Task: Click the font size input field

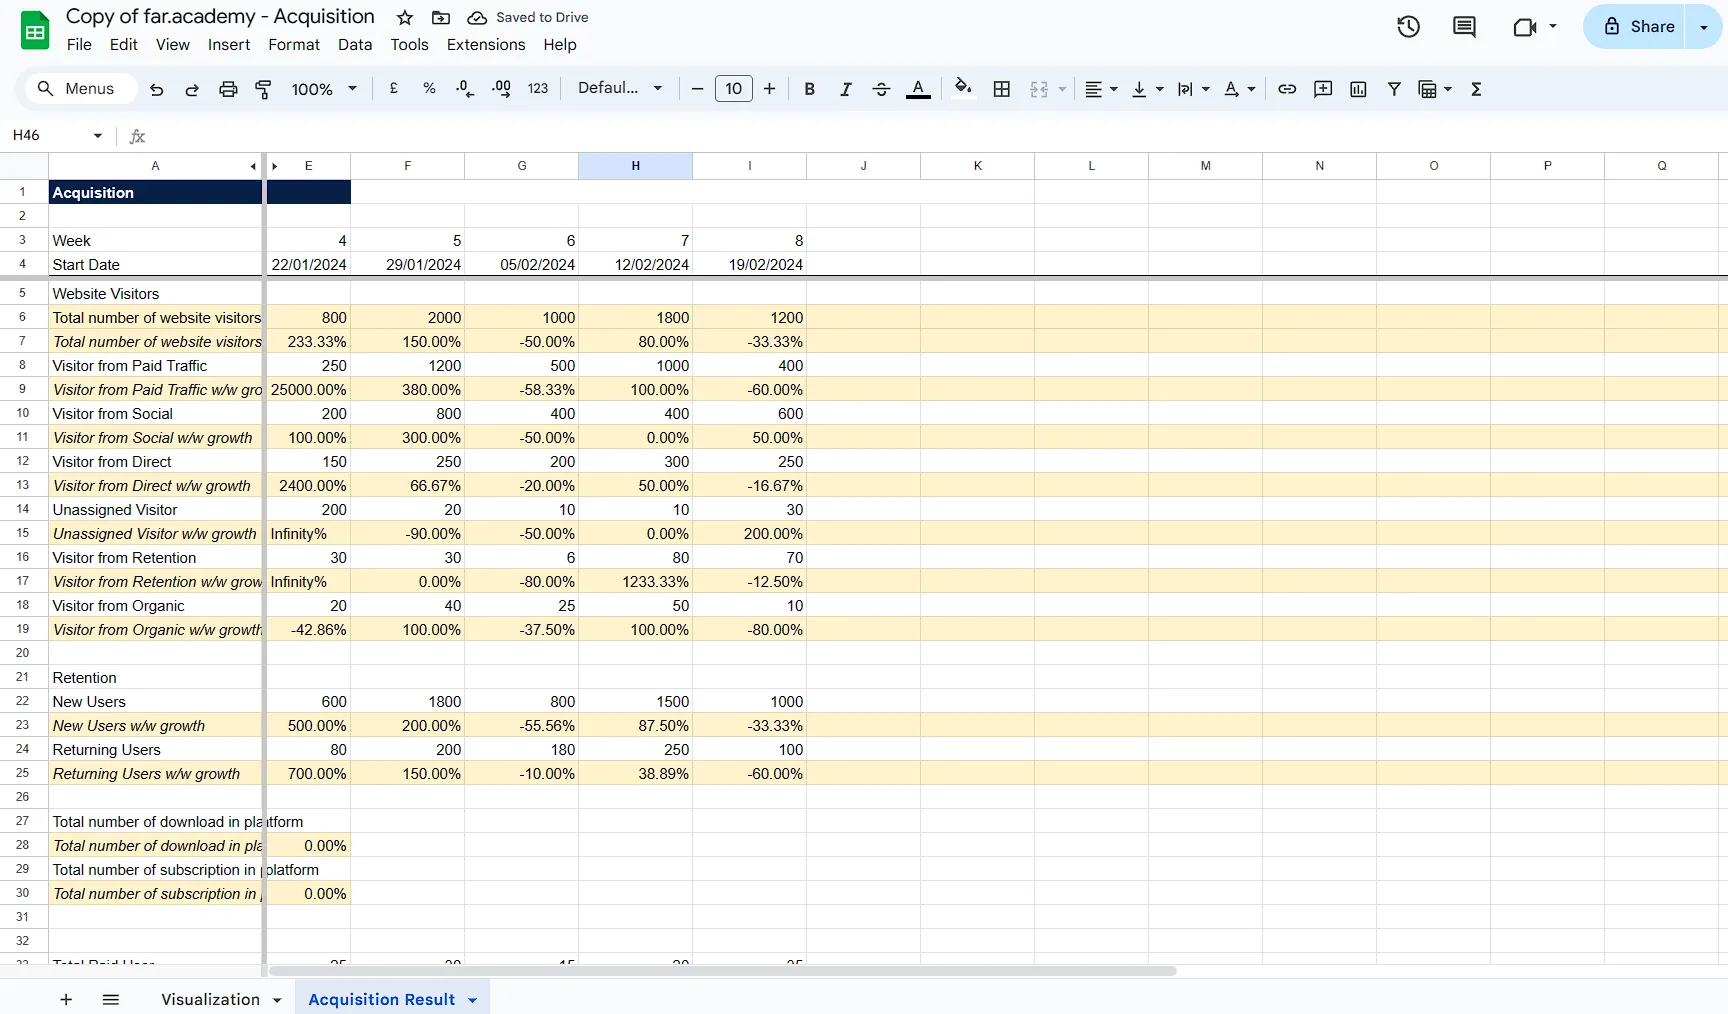Action: coord(734,89)
